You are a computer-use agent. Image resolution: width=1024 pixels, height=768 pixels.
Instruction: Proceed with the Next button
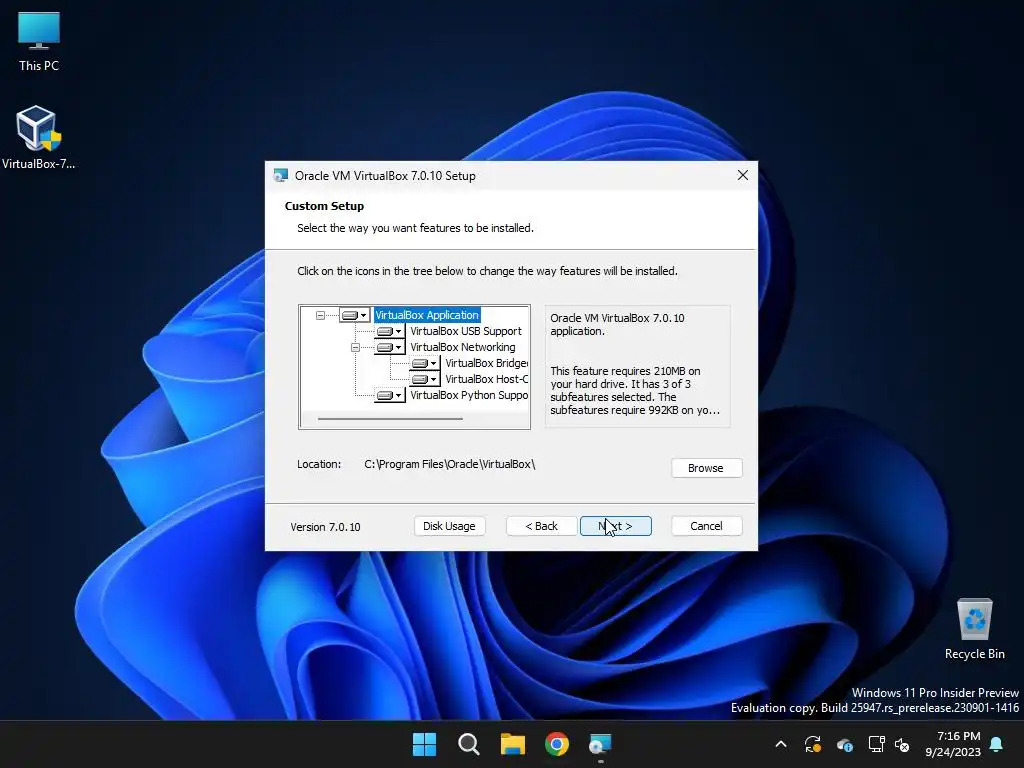pyautogui.click(x=615, y=526)
